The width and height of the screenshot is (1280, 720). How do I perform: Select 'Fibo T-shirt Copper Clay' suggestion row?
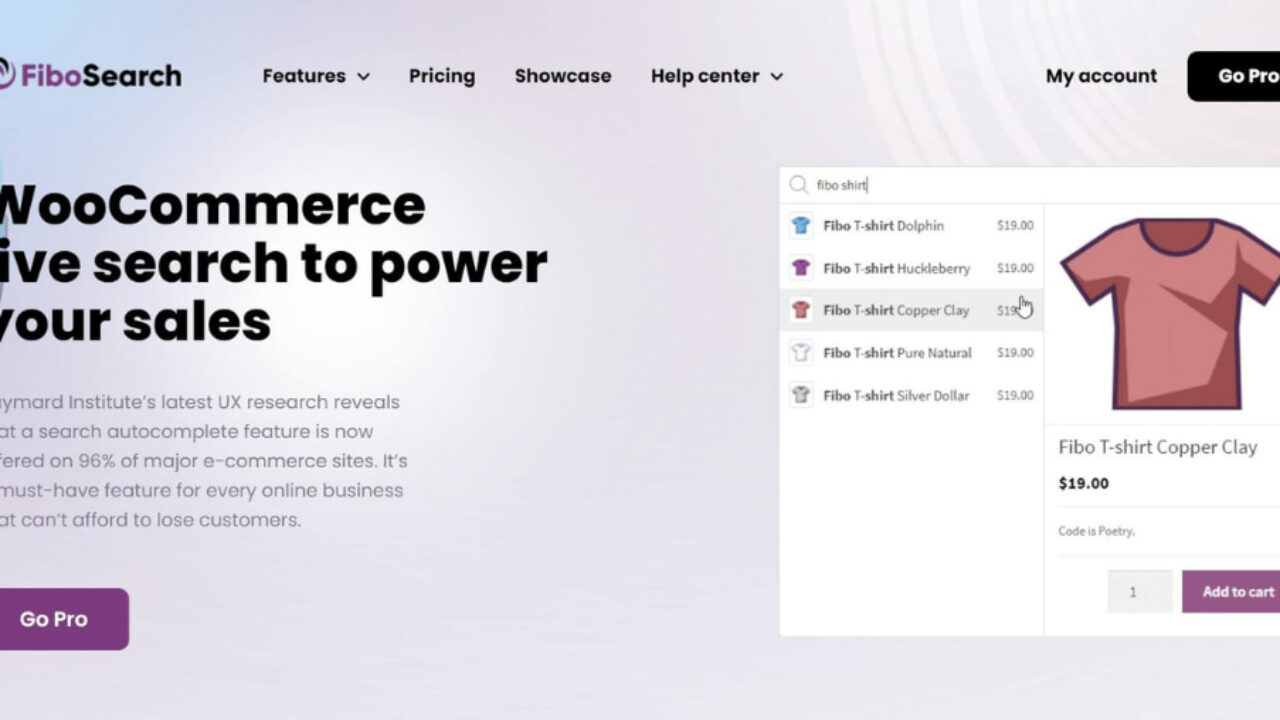tap(911, 310)
